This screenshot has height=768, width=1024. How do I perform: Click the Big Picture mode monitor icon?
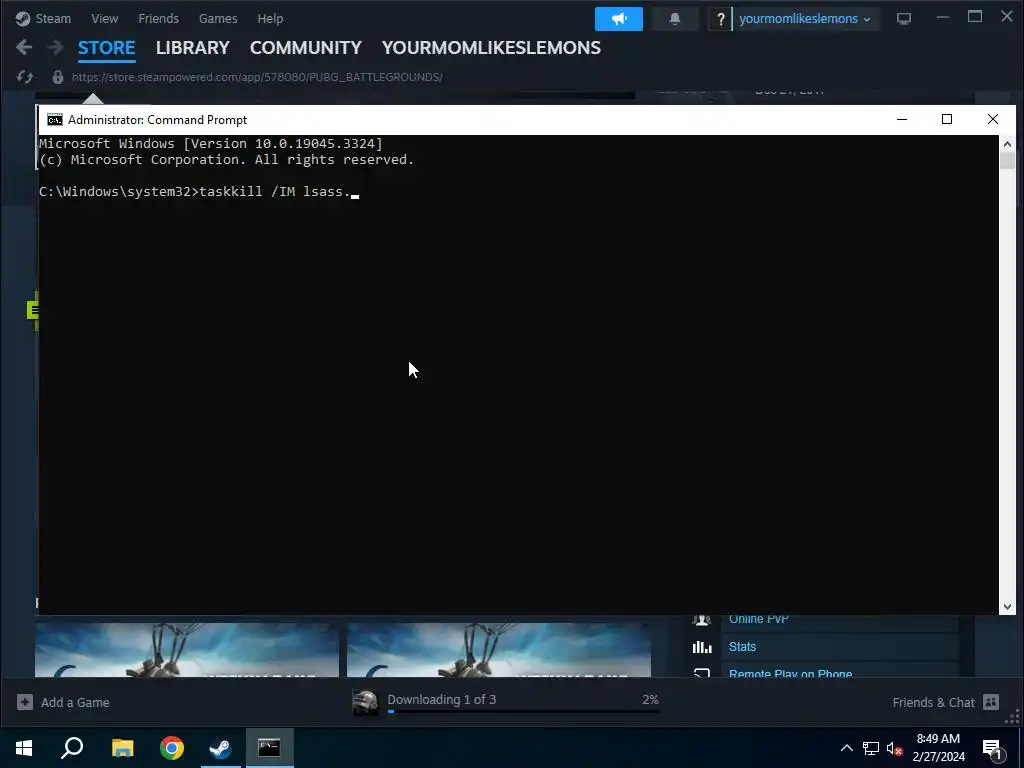(x=904, y=19)
